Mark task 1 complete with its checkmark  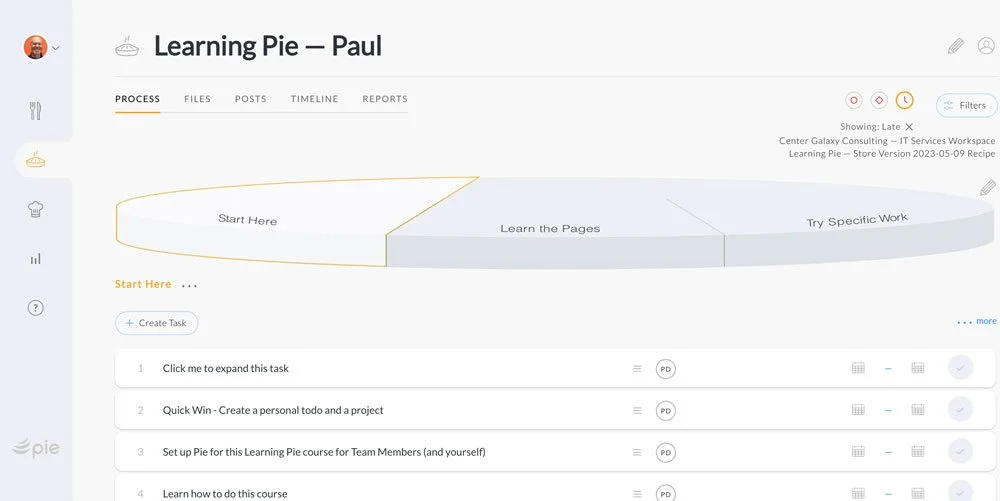(960, 368)
